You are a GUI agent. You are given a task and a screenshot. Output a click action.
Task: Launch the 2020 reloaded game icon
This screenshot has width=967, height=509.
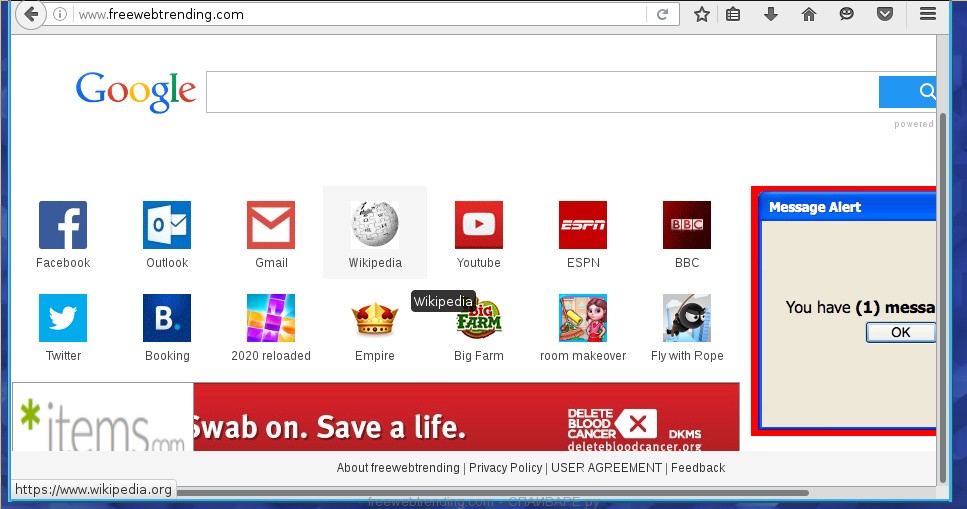coord(271,318)
